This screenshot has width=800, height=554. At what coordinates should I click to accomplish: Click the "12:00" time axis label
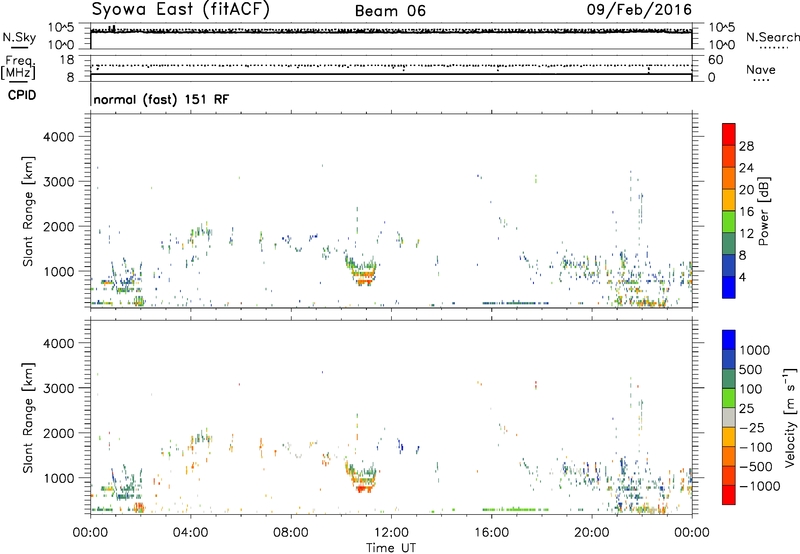tap(391, 533)
